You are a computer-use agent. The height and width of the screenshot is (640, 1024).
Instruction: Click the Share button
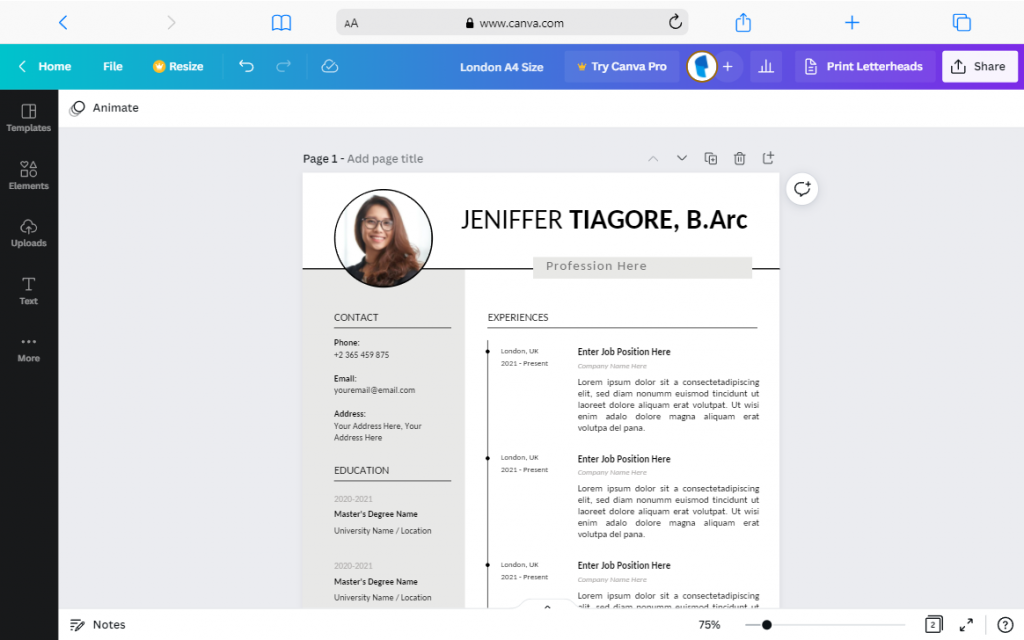[x=979, y=66]
